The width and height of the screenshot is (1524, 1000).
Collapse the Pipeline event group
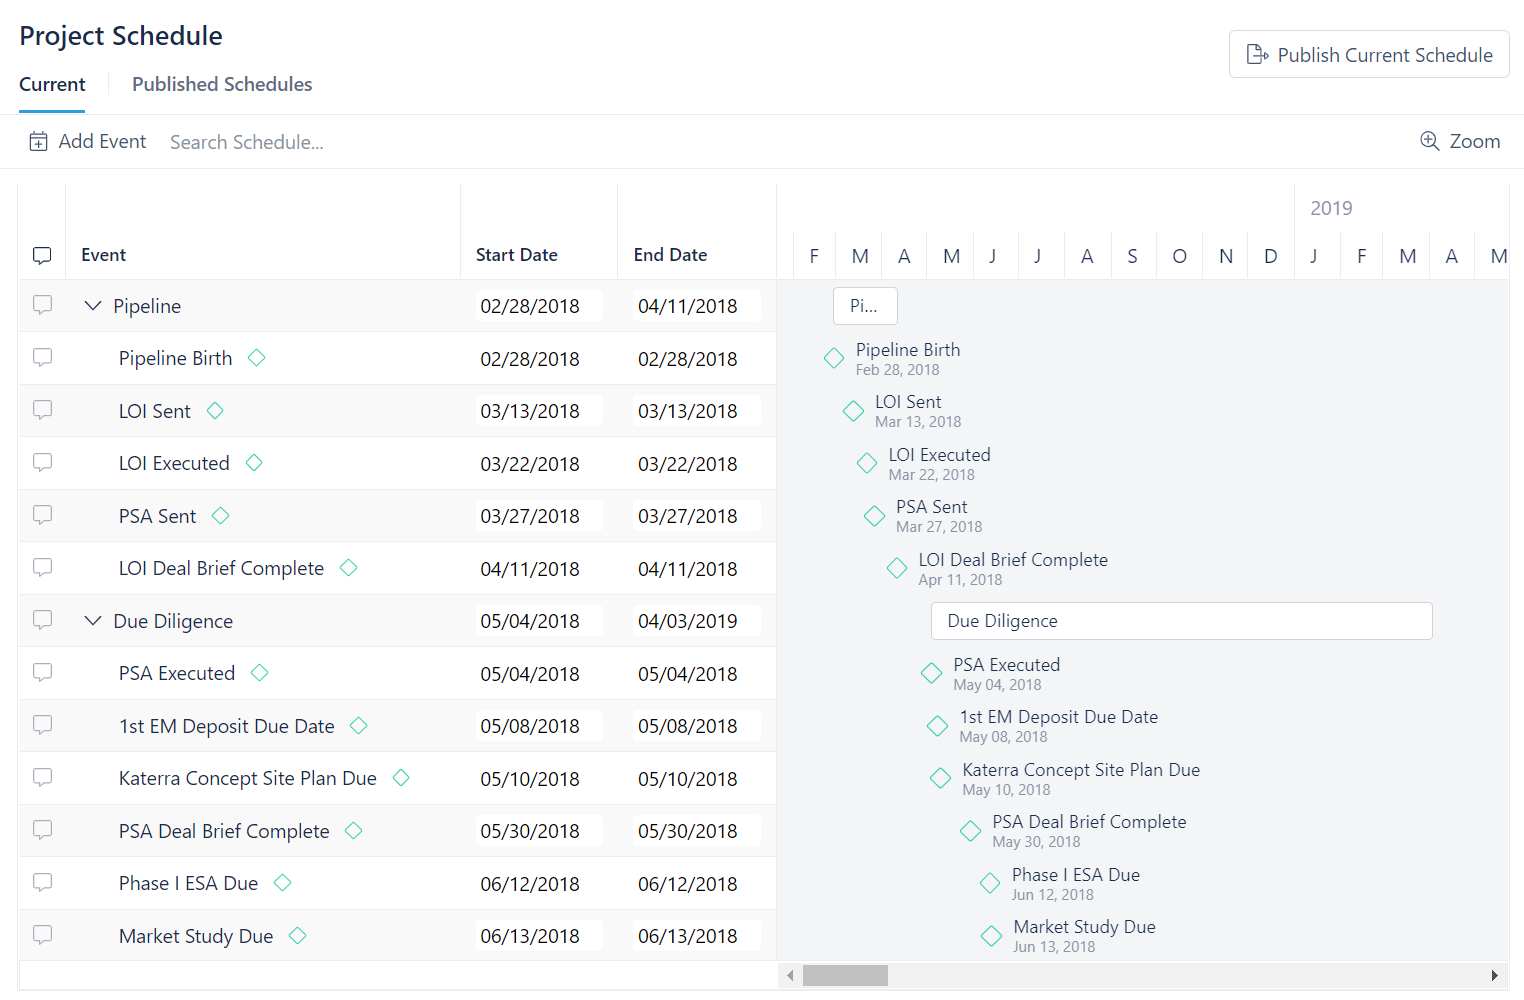coord(93,306)
